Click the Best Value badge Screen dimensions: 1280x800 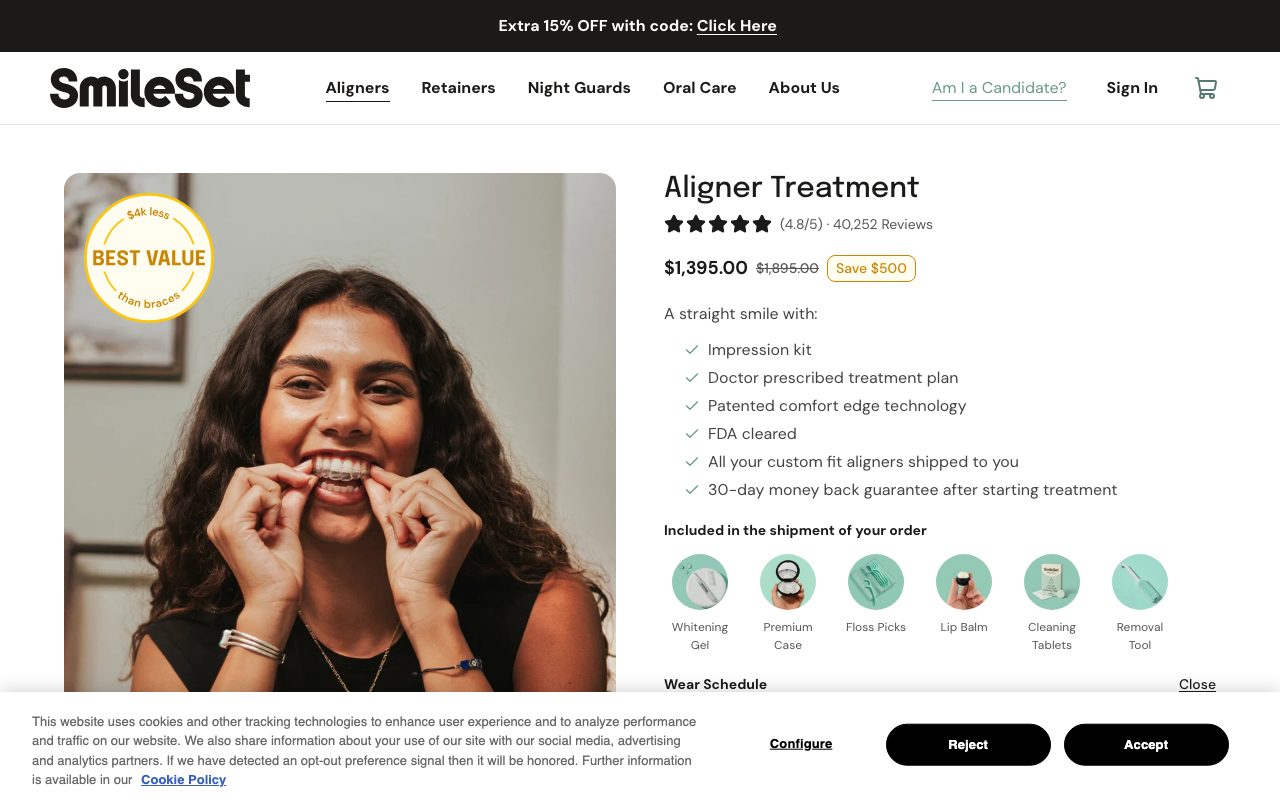pos(149,258)
